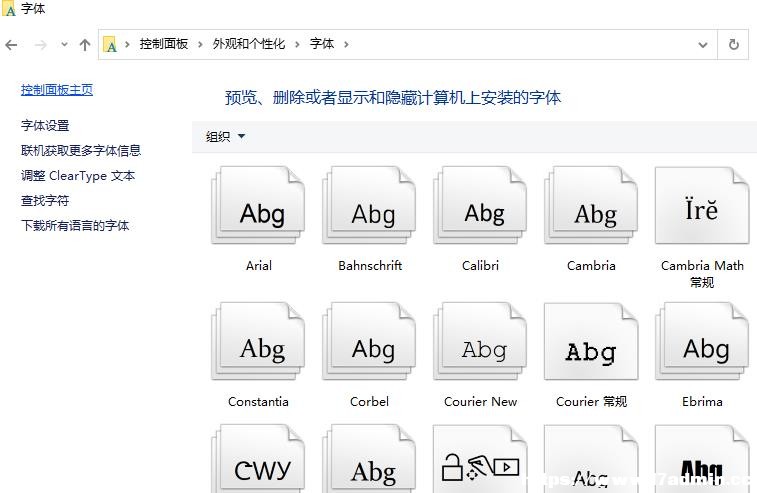Select the heavy black Abg font icon

(x=702, y=459)
